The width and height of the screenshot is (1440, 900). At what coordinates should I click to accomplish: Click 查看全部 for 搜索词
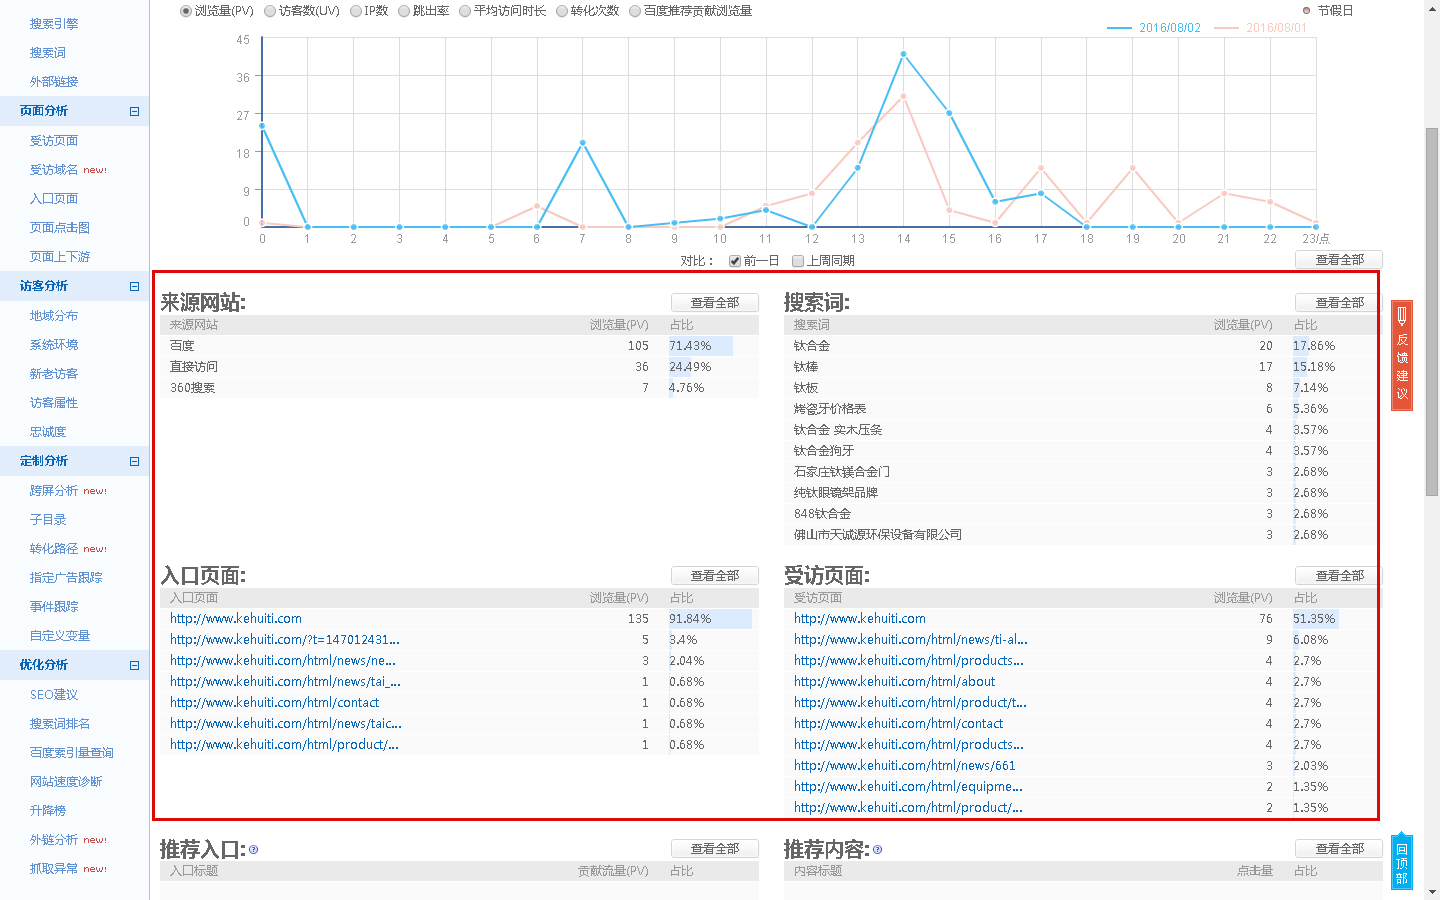[x=1339, y=303]
